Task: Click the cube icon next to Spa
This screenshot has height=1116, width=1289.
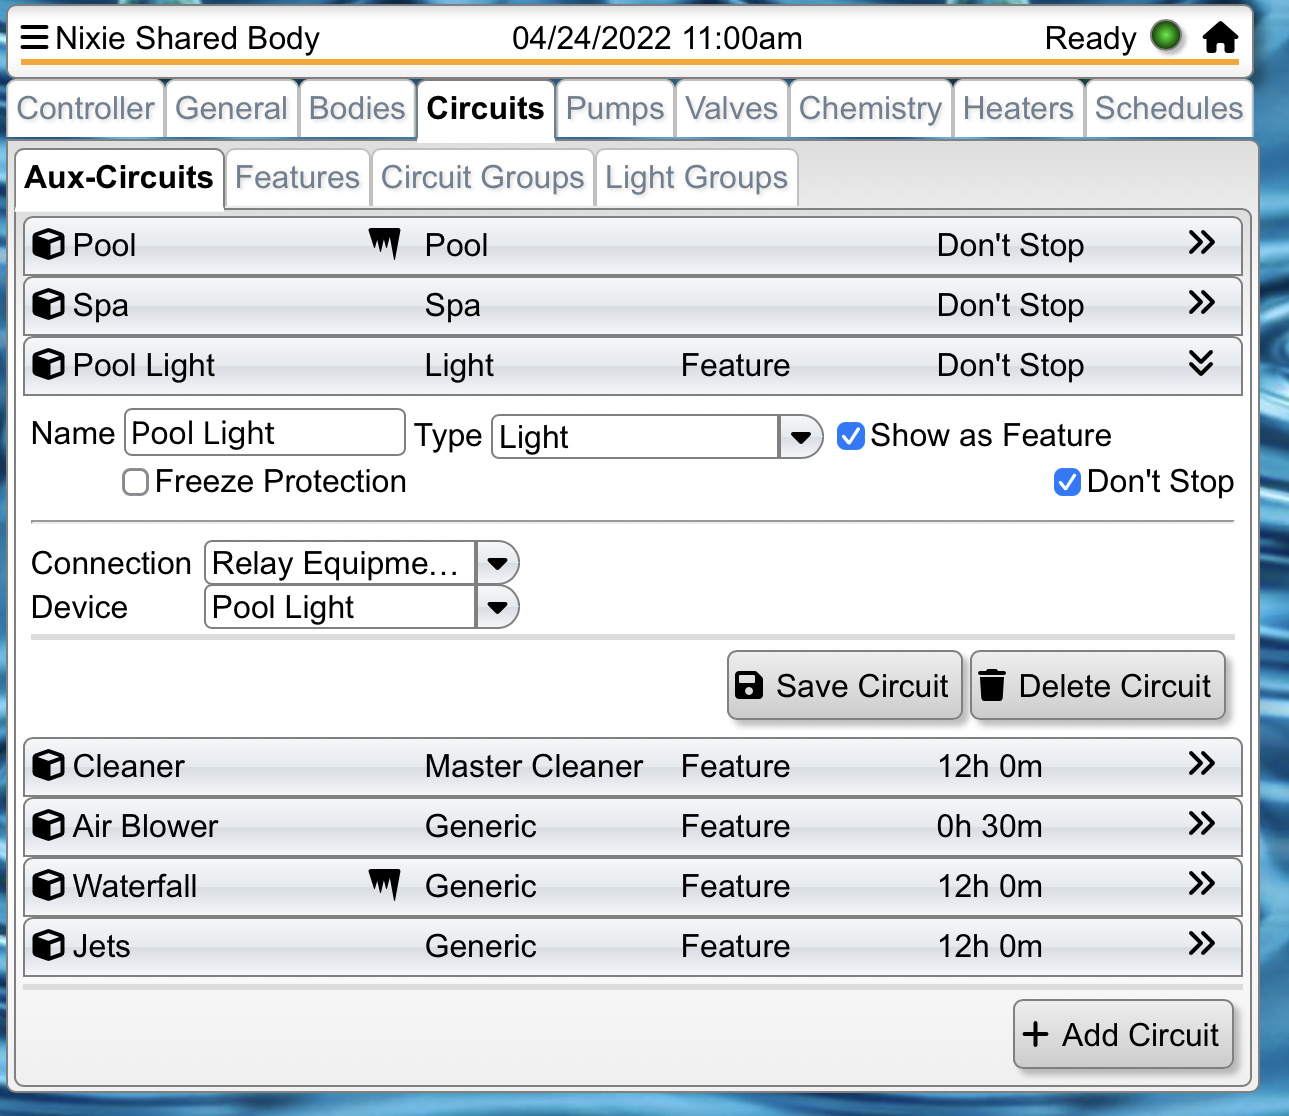Action: (x=48, y=304)
